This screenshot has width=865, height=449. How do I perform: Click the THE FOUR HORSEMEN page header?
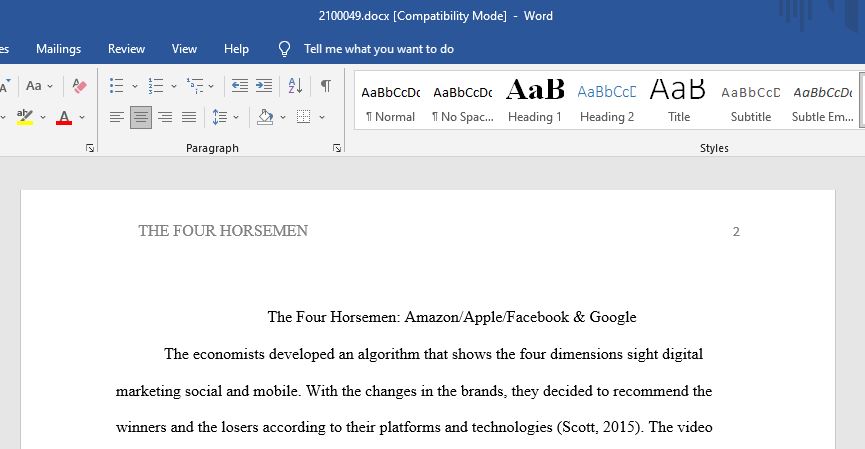click(223, 231)
